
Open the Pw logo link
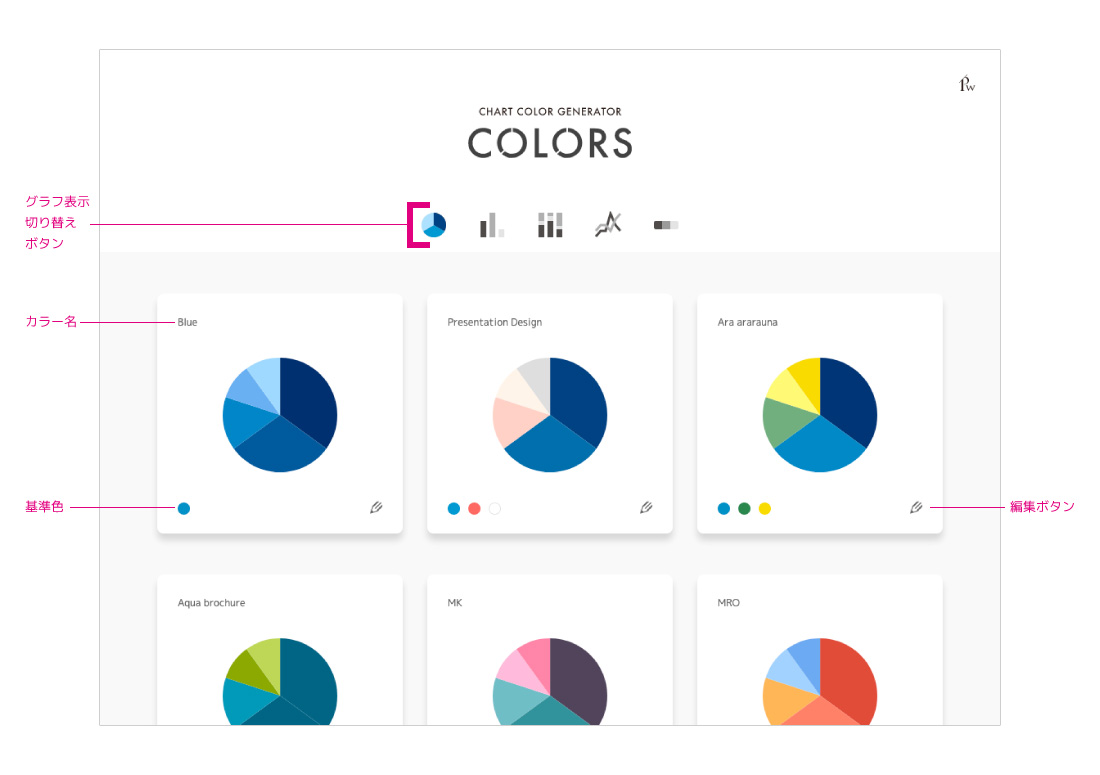click(967, 84)
